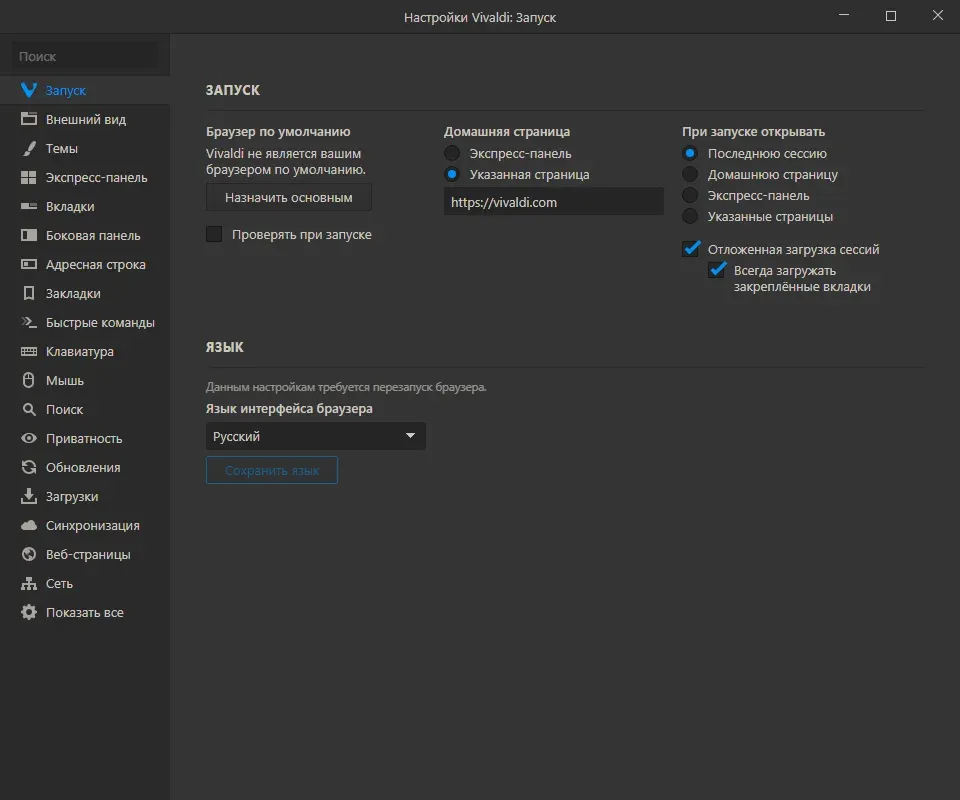Click the tab icon for Вкладки
Screen dimensions: 960x800
click(x=29, y=206)
